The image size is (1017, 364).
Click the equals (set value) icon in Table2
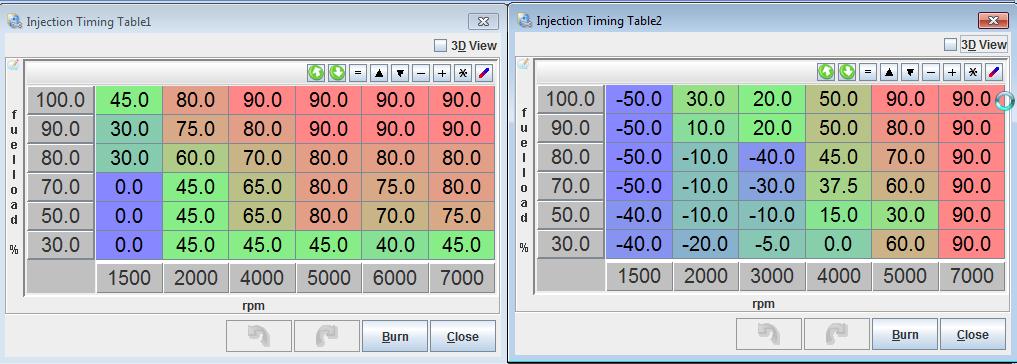coord(868,72)
